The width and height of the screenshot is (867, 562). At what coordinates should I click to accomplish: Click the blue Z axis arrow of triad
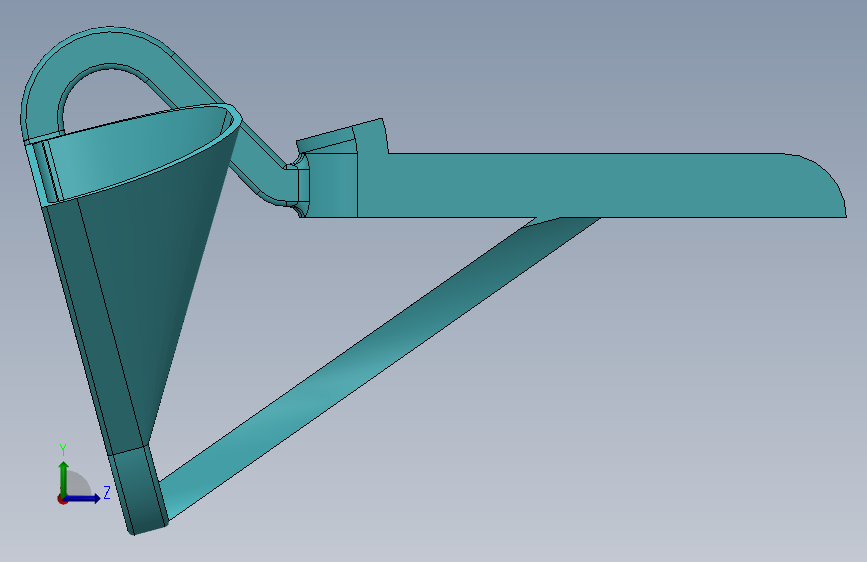(x=84, y=498)
